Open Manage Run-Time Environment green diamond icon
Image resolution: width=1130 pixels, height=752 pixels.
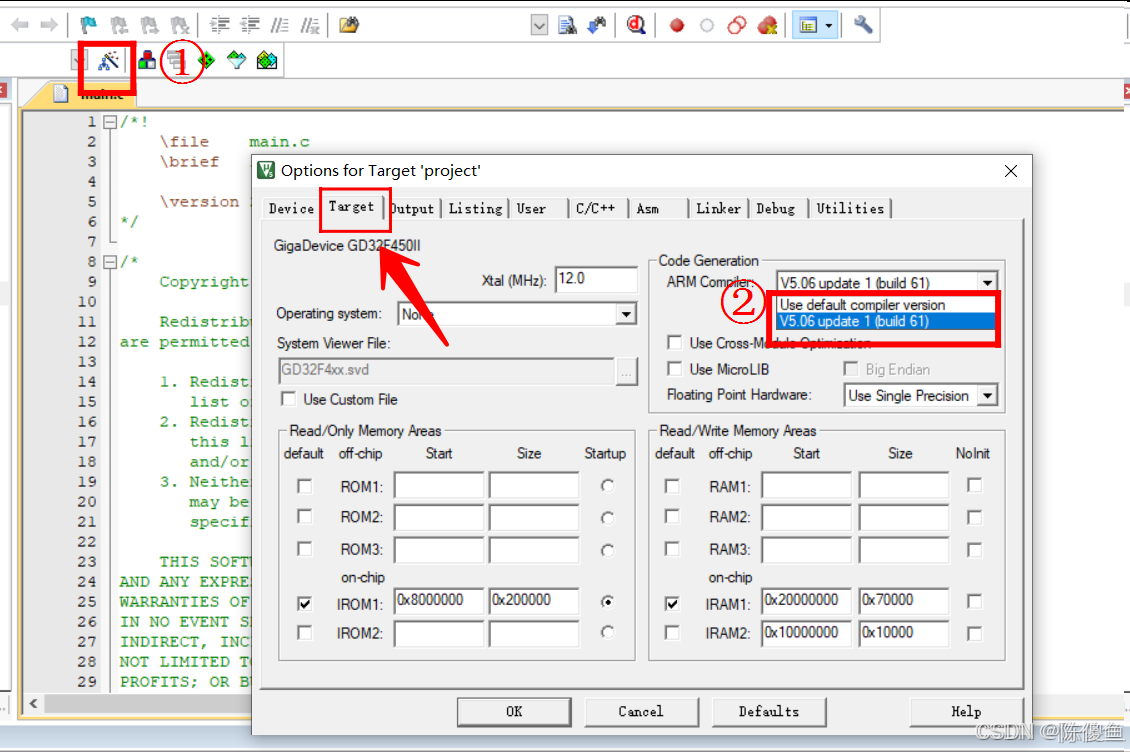(207, 61)
